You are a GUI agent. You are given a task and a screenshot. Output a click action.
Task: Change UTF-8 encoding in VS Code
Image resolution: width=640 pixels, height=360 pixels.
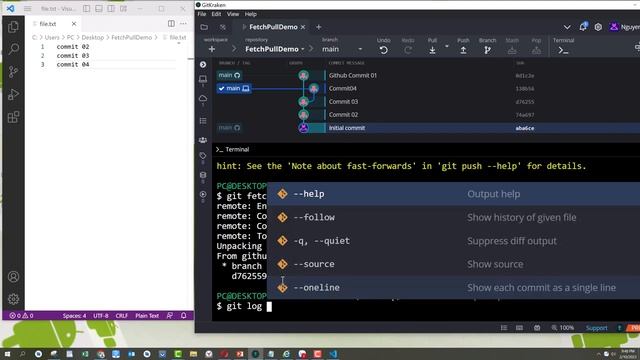[101, 316]
